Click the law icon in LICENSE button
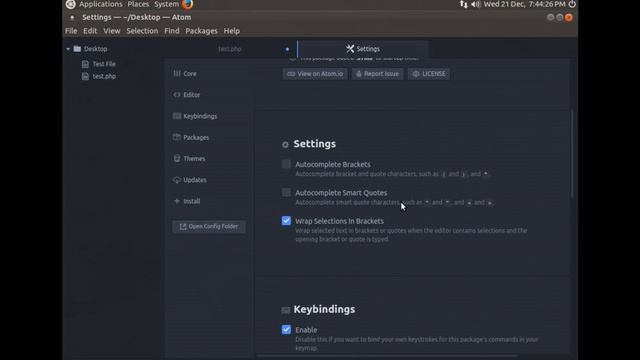The image size is (640, 360). coord(416,74)
